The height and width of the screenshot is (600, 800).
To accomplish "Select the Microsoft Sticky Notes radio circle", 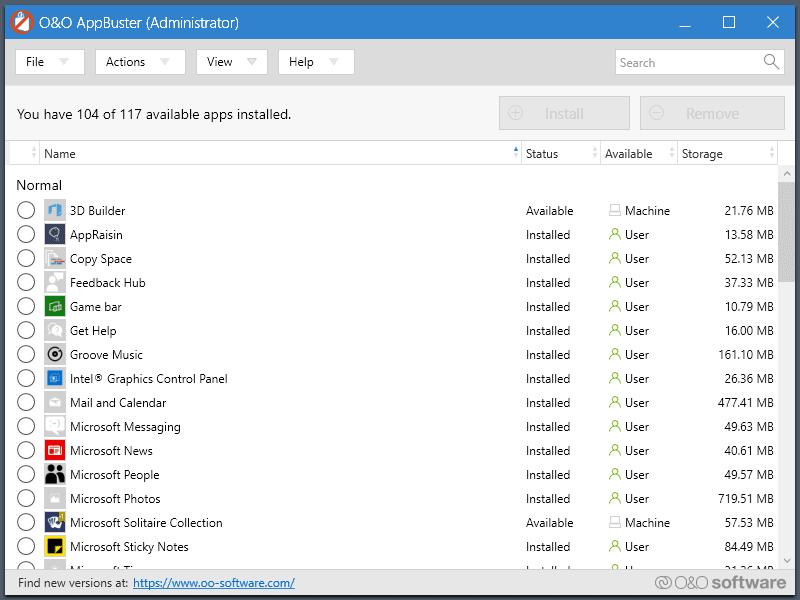I will (x=26, y=546).
